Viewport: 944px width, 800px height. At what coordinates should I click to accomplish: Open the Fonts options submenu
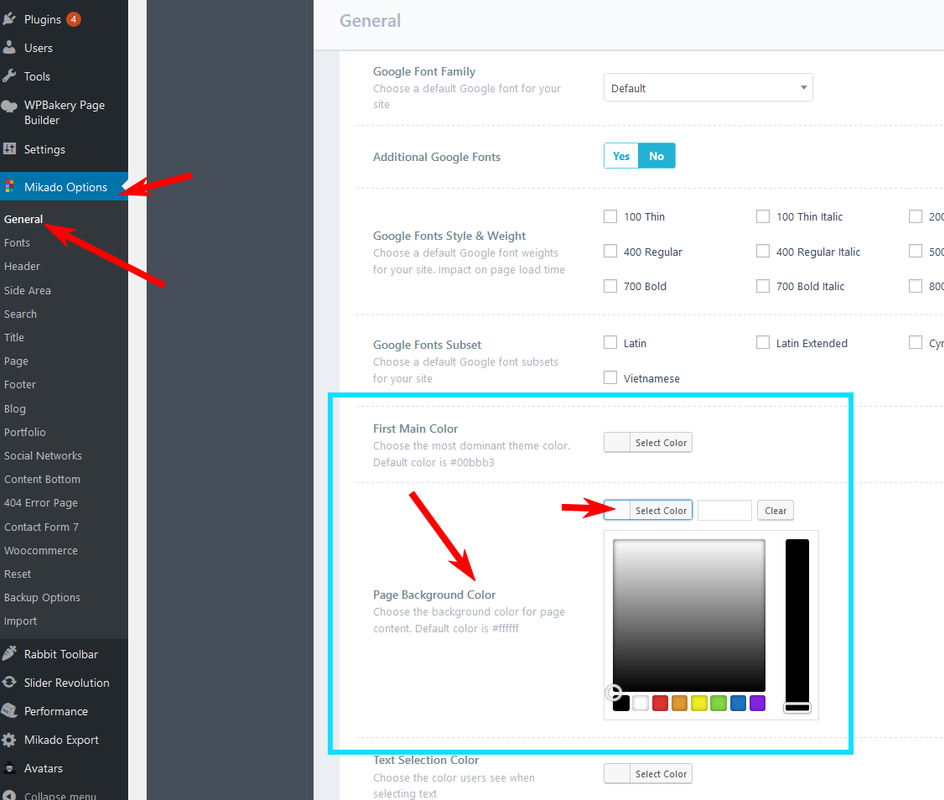click(x=17, y=243)
